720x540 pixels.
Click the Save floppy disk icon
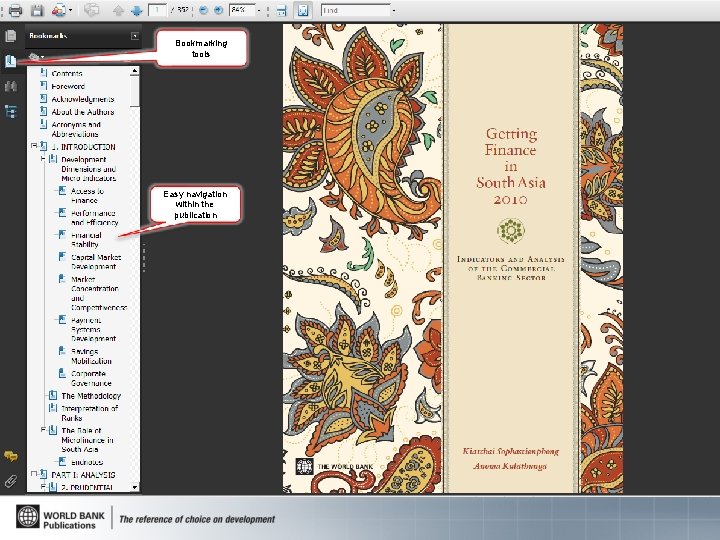37,10
